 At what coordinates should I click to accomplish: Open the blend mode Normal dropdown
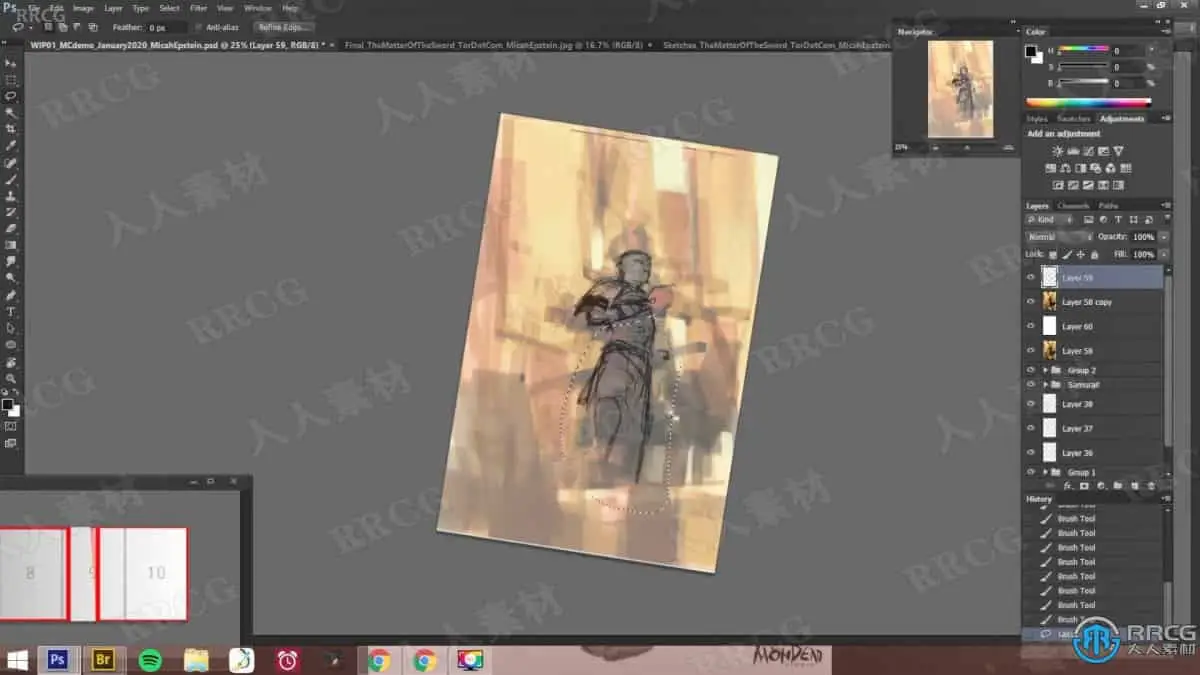click(x=1060, y=237)
